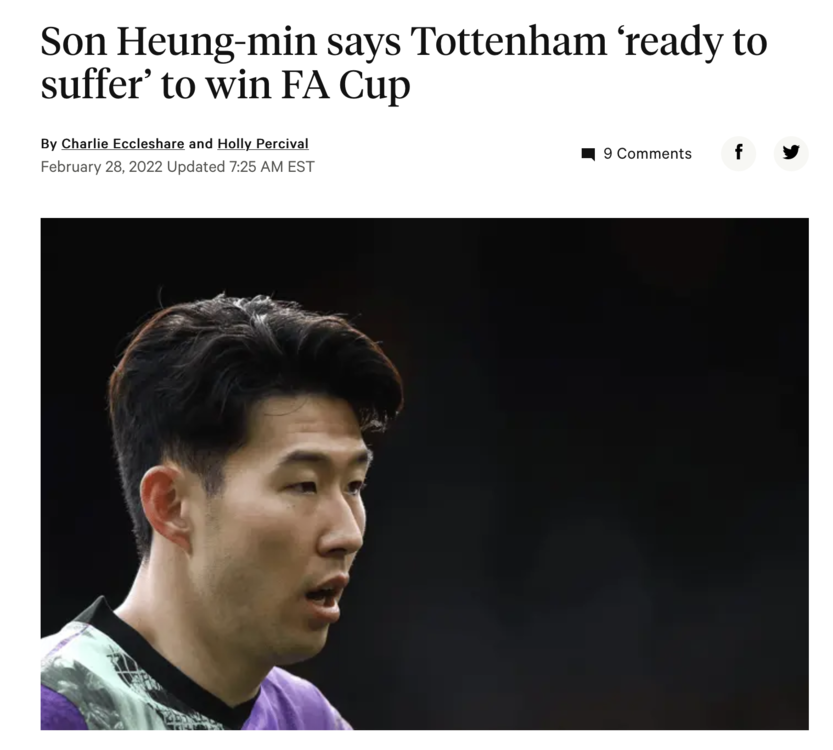
Task: Open the 9 Comments section
Action: point(636,154)
